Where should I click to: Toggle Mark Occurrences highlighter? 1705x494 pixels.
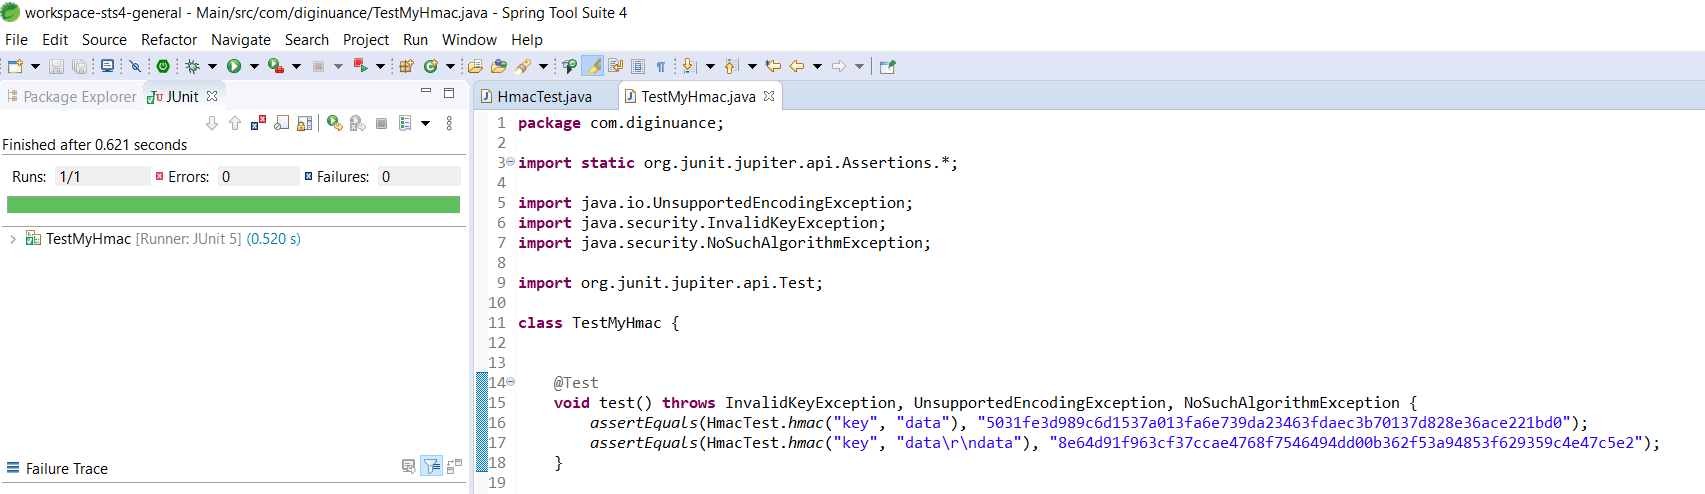pyautogui.click(x=593, y=66)
